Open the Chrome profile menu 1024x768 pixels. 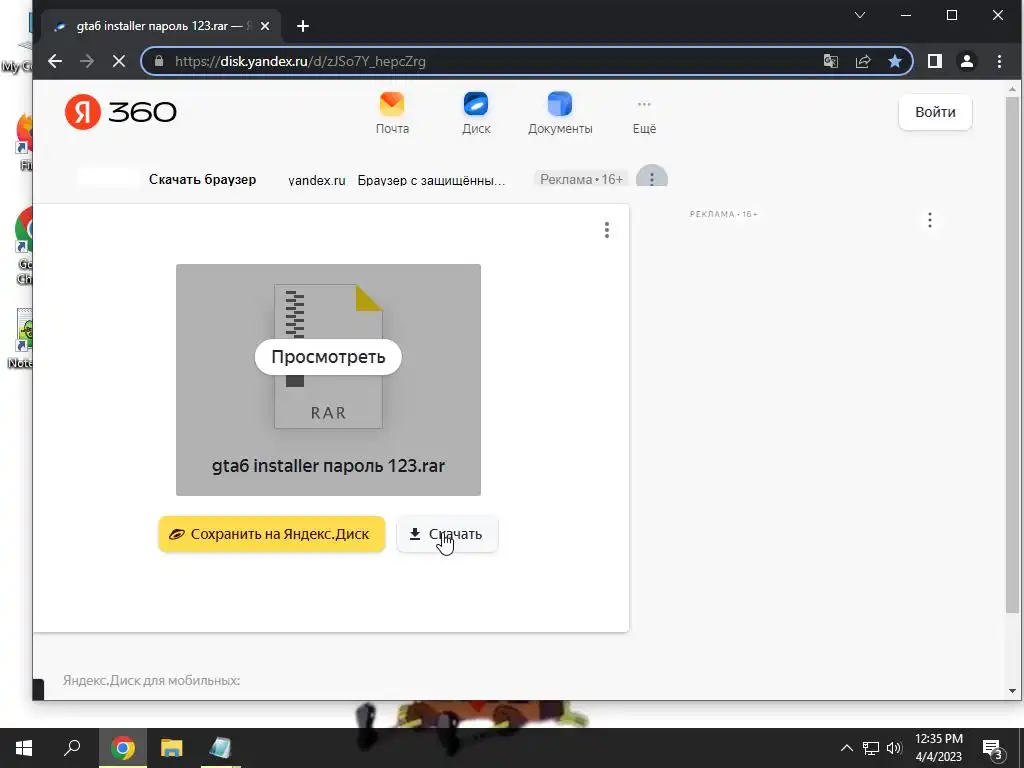point(967,61)
